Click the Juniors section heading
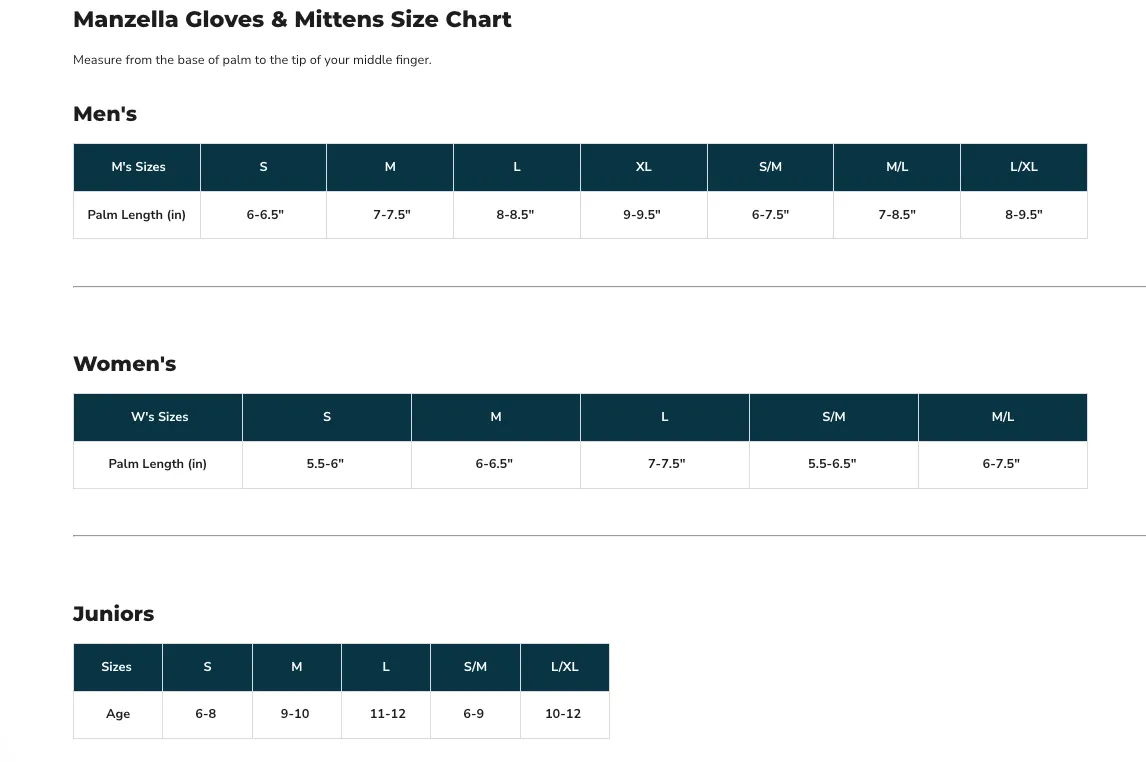 (x=114, y=614)
